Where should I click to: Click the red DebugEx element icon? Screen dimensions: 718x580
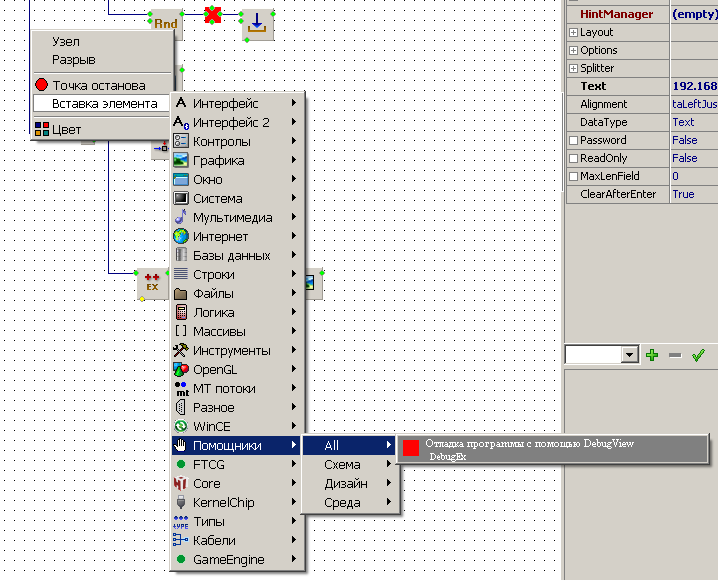(411, 449)
